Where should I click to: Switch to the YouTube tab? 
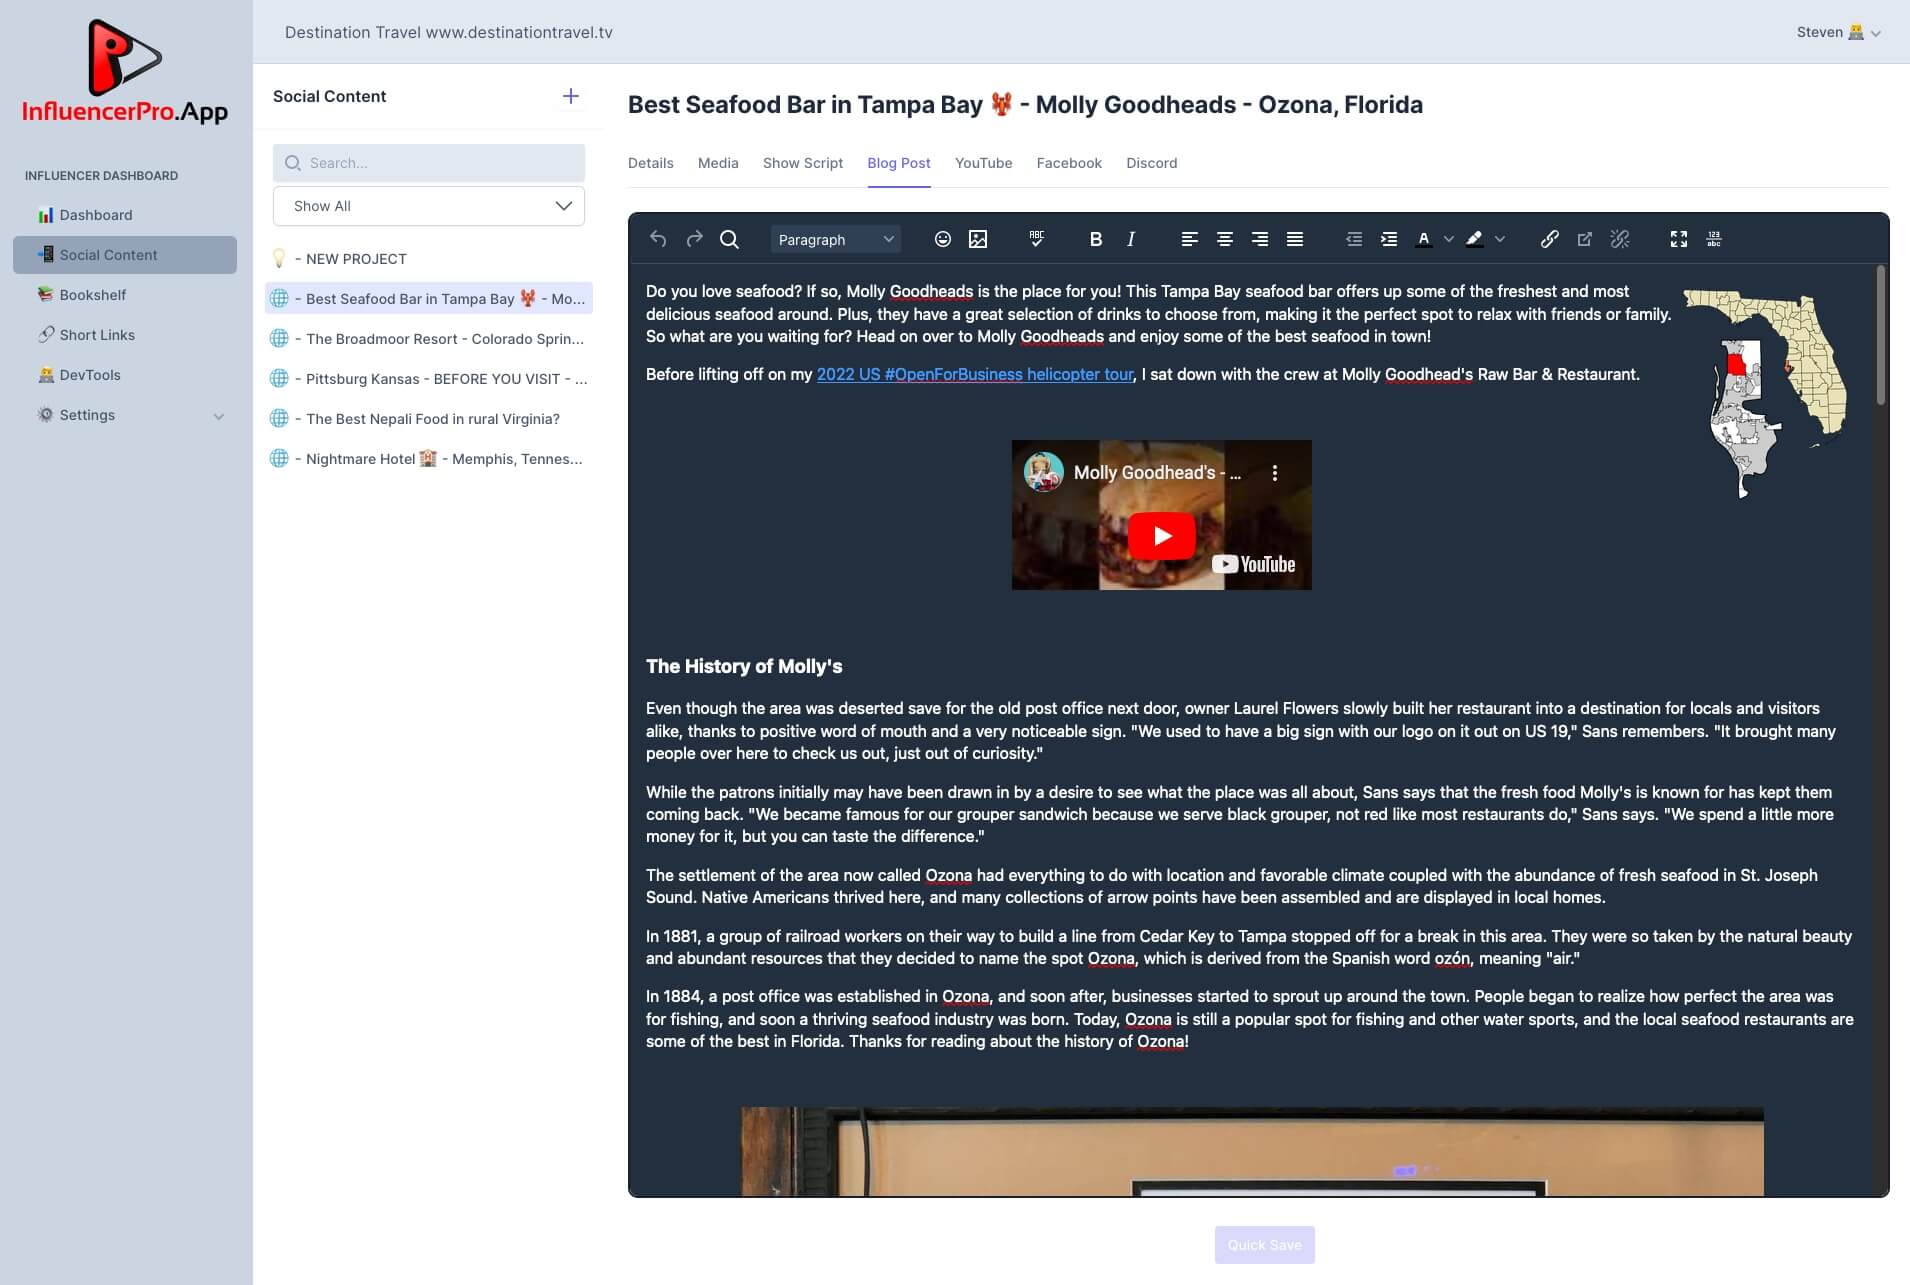pyautogui.click(x=983, y=163)
